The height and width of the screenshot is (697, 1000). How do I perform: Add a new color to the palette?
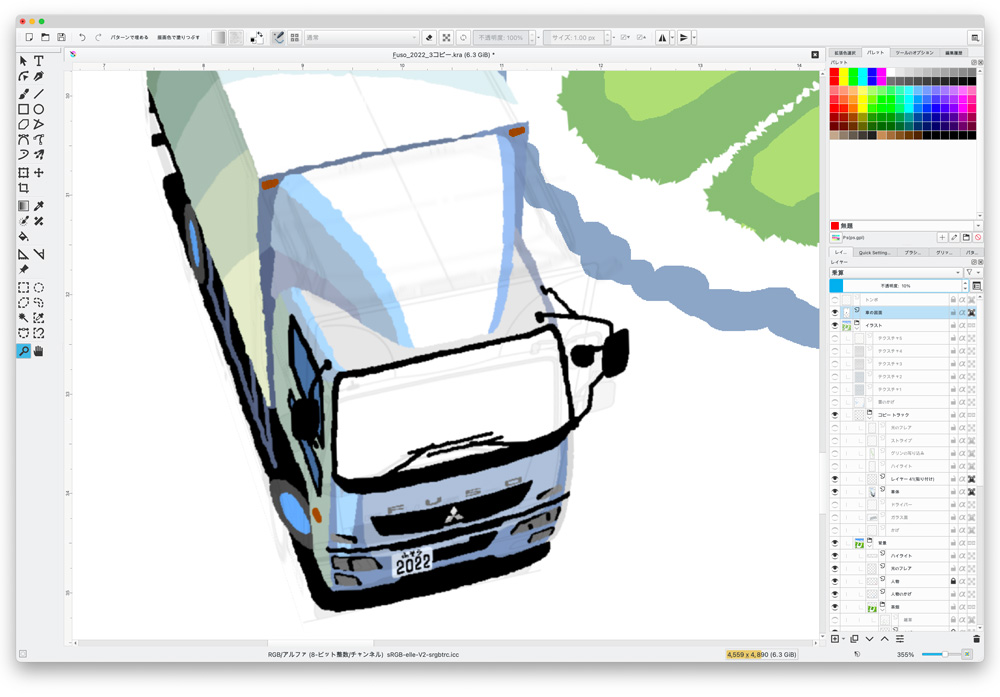pyautogui.click(x=942, y=238)
